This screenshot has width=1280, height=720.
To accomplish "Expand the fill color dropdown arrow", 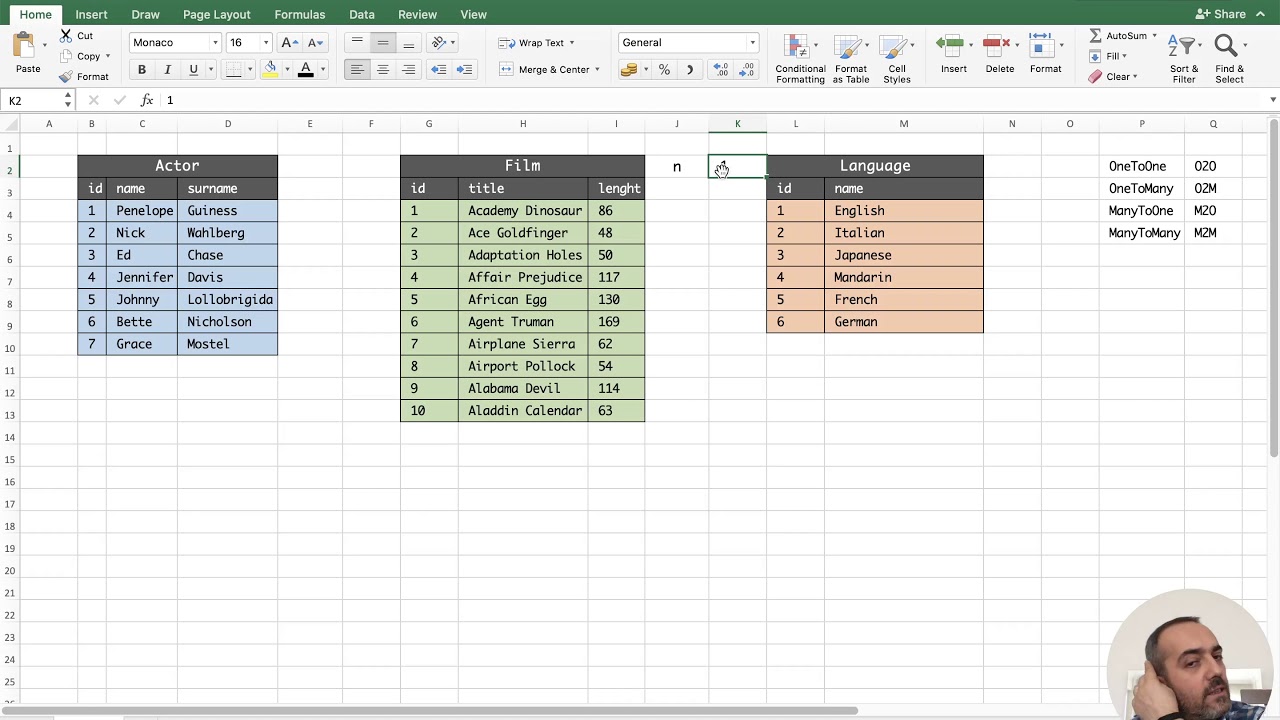I will pyautogui.click(x=287, y=70).
